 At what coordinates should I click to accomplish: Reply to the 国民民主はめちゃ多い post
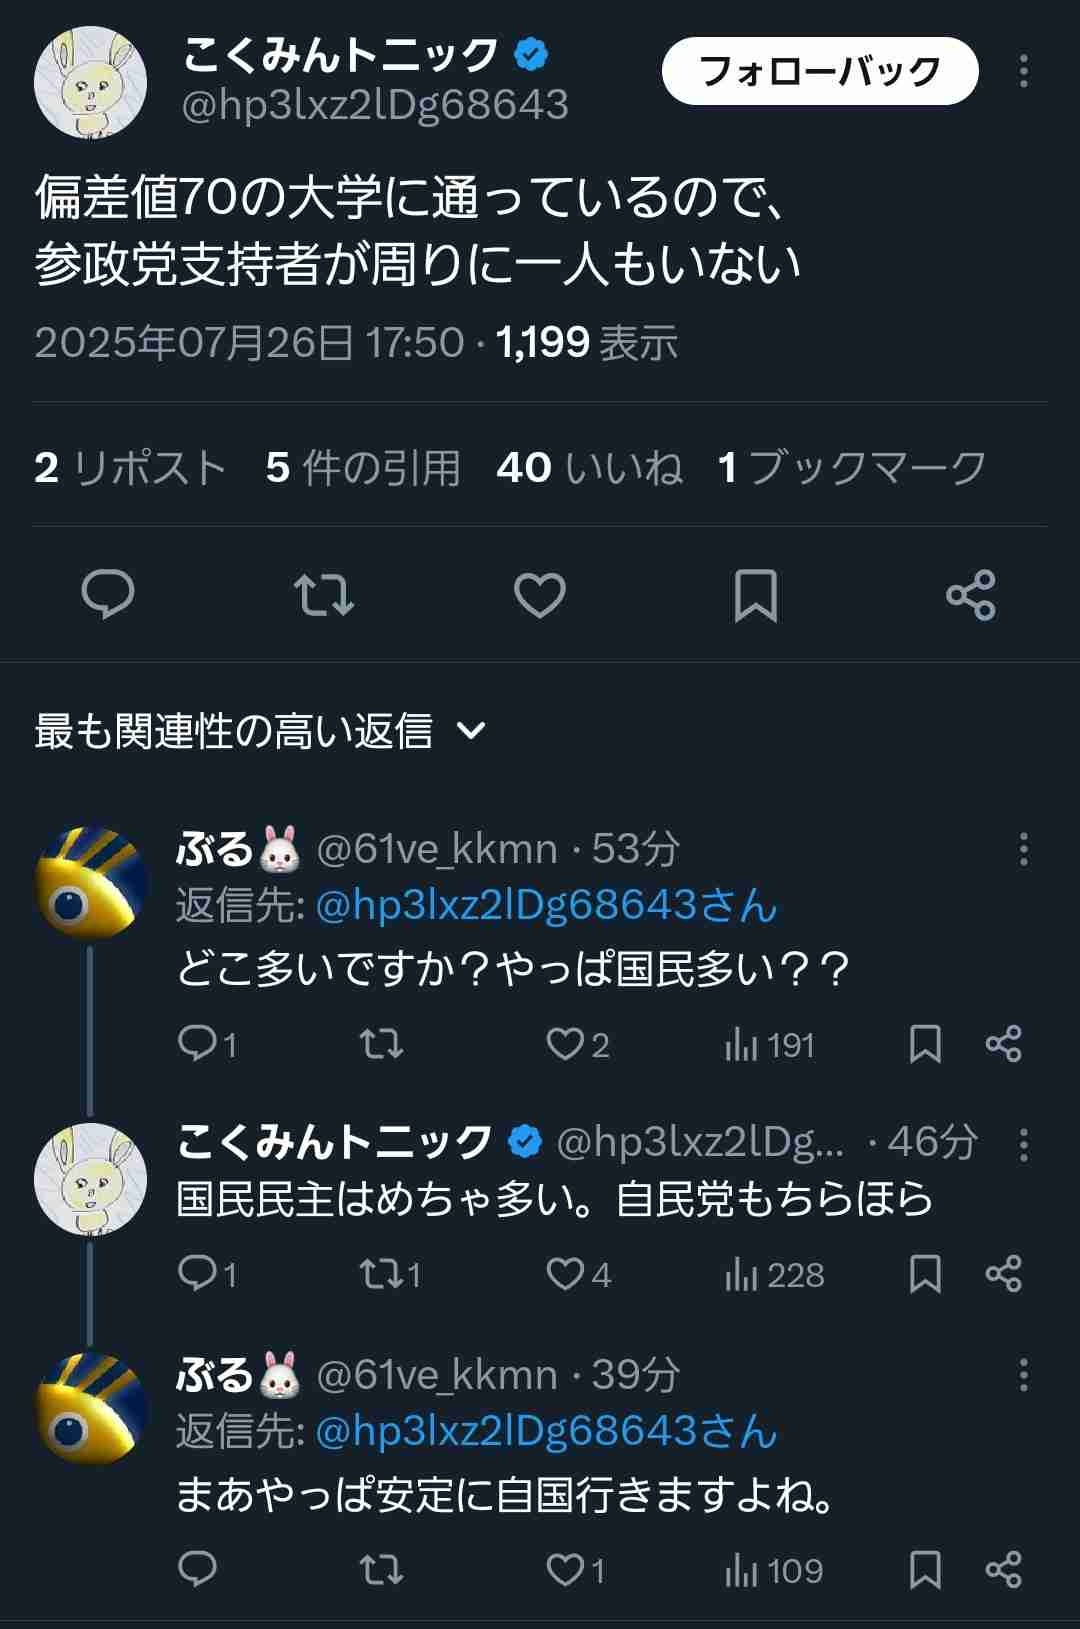tap(197, 1274)
